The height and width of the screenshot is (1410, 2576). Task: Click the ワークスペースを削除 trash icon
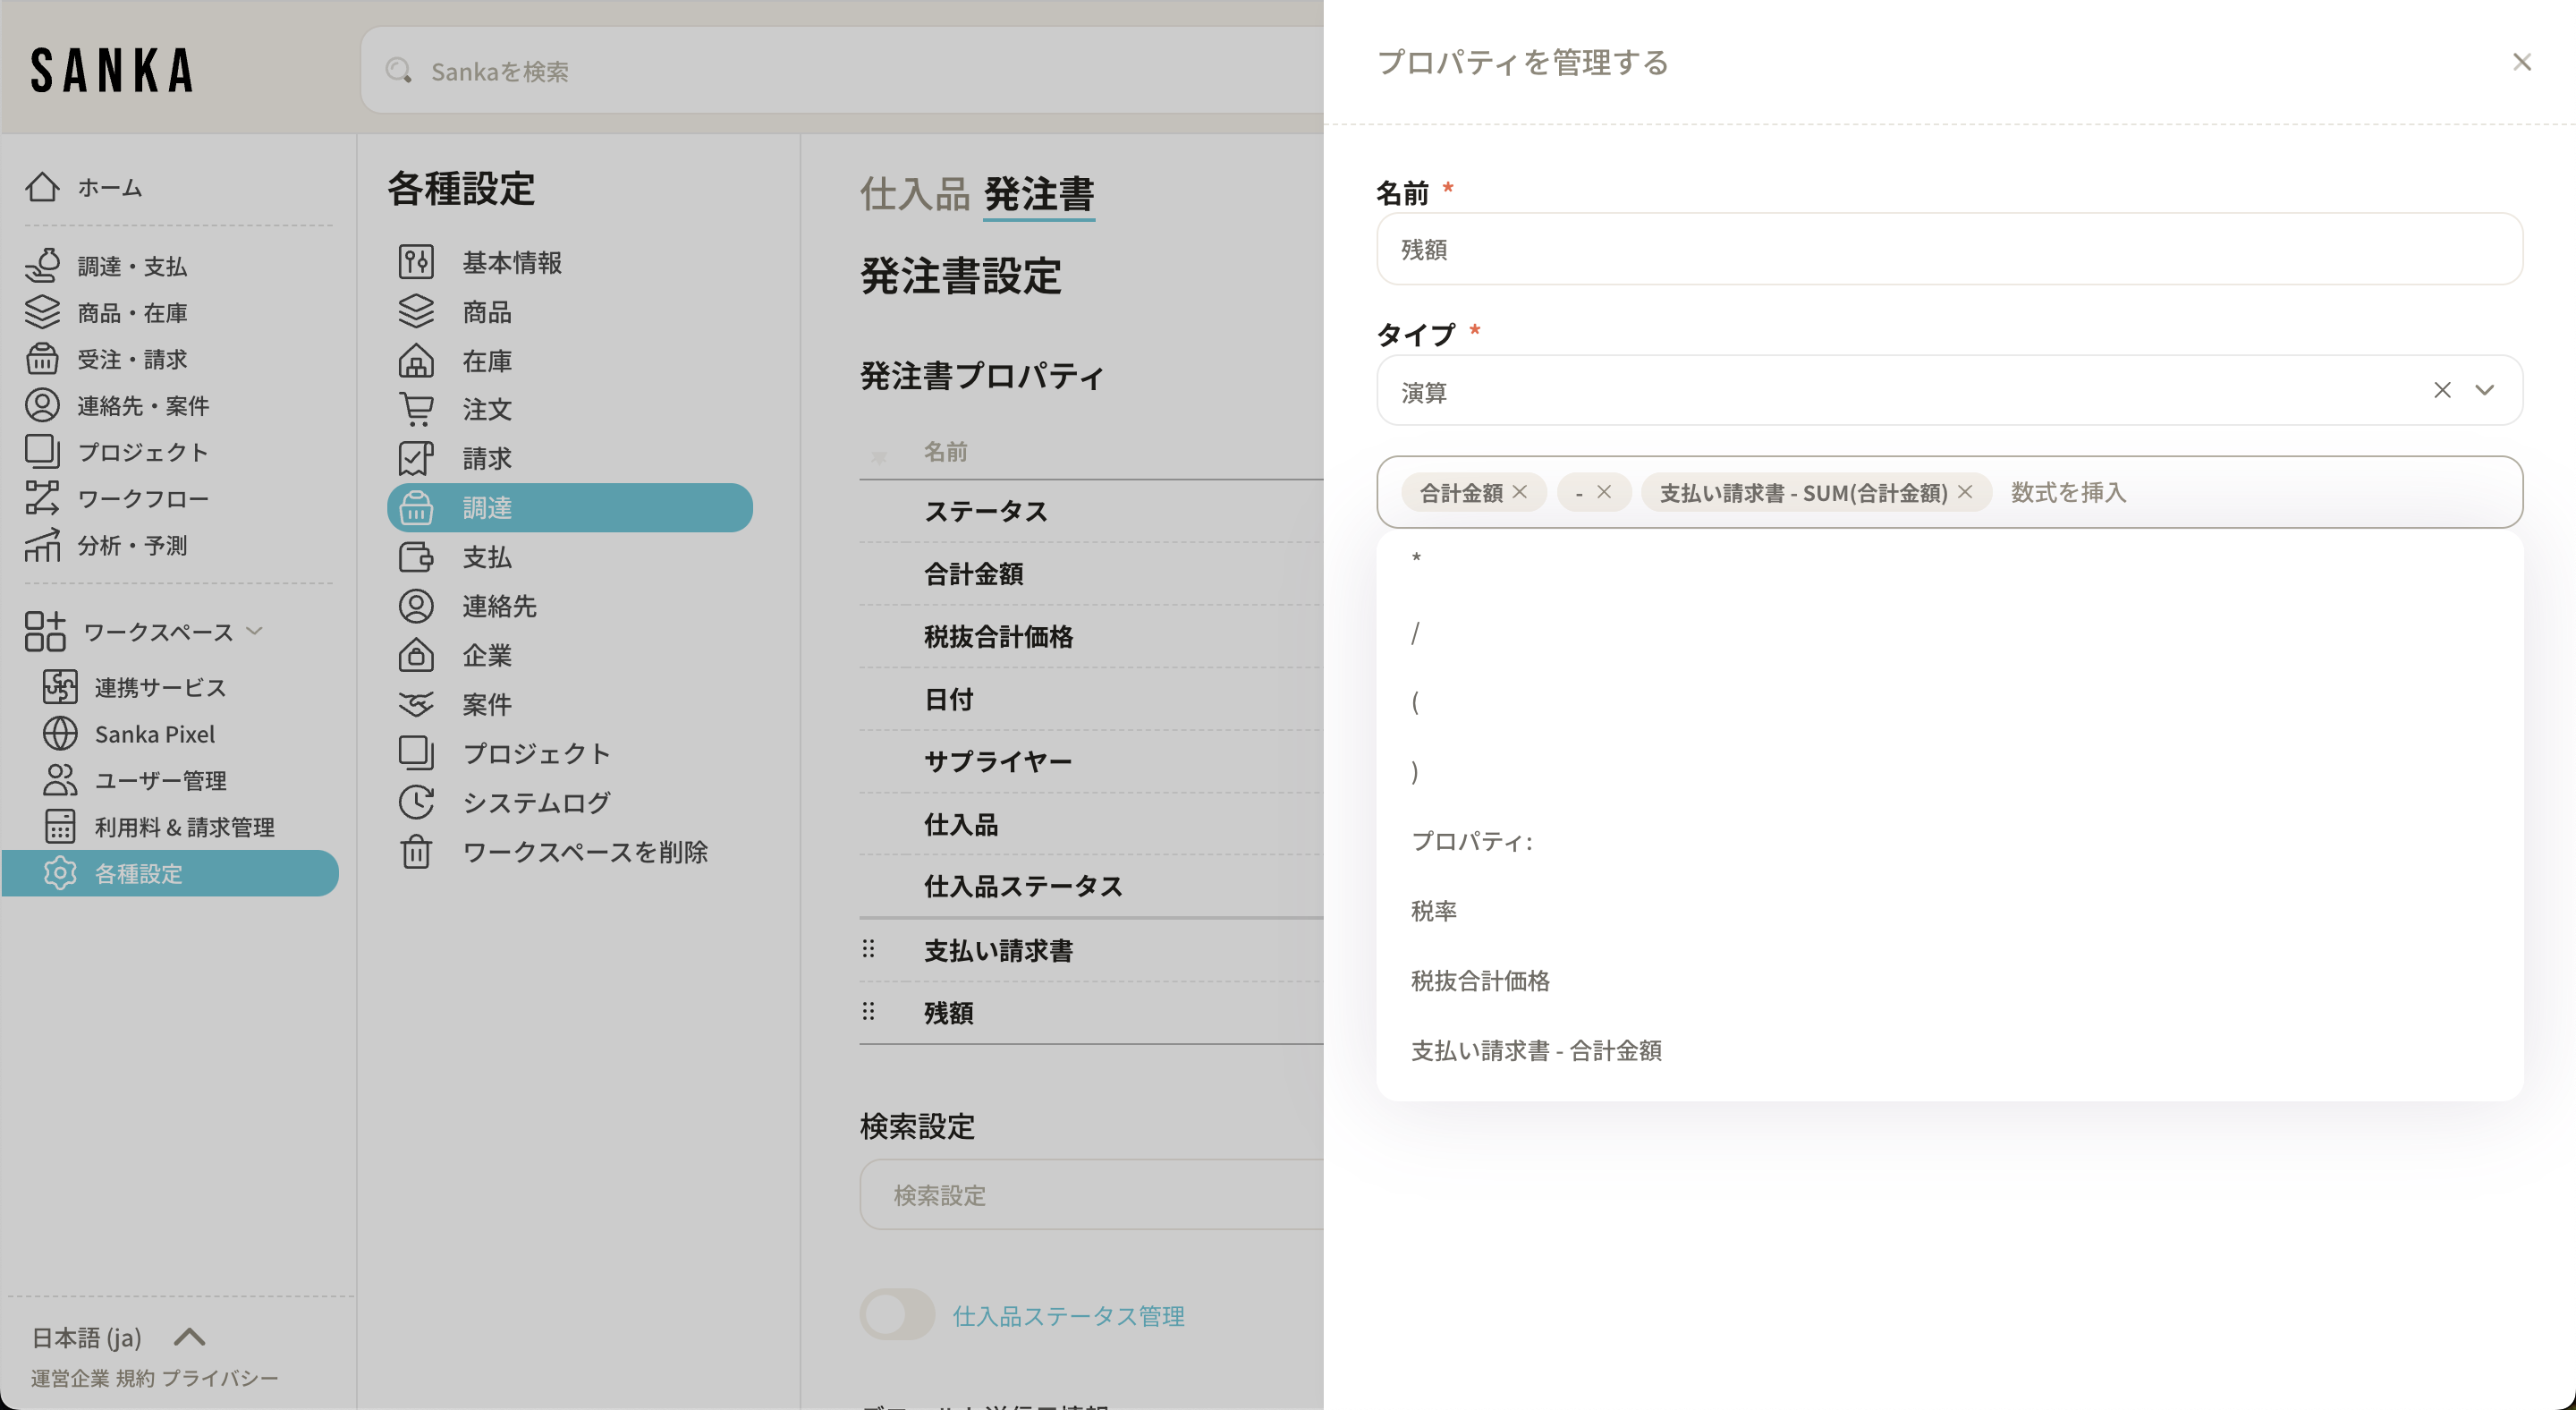tap(416, 852)
